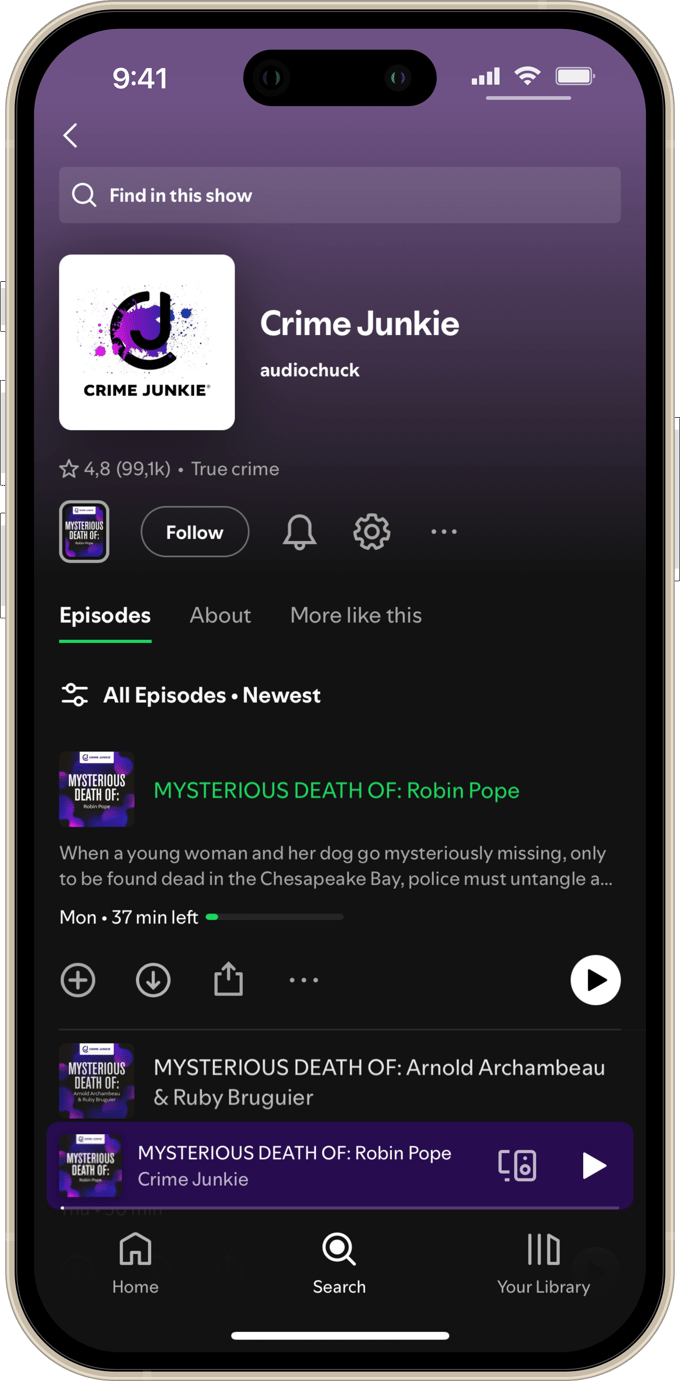Image resolution: width=680 pixels, height=1381 pixels.
Task: Open the green Robin Pope episode title
Action: tap(336, 791)
